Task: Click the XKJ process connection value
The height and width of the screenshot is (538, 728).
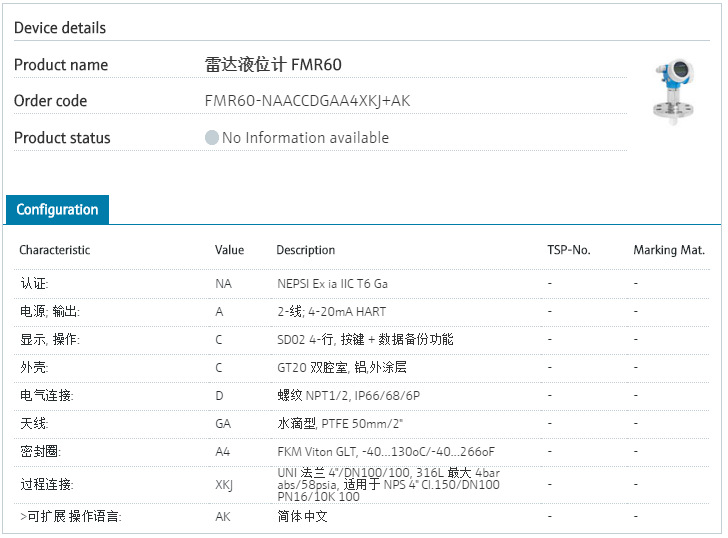Action: (x=224, y=484)
